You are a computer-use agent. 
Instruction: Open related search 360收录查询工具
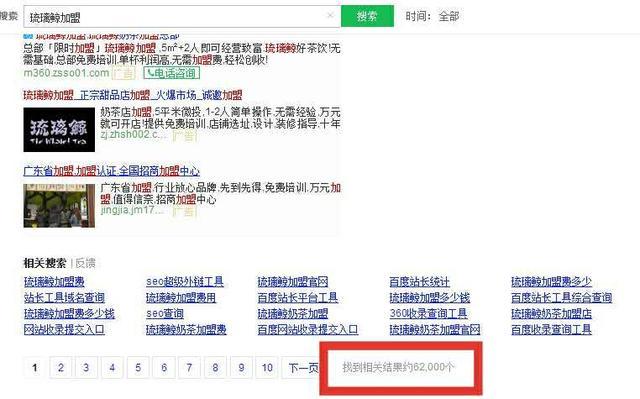click(428, 313)
